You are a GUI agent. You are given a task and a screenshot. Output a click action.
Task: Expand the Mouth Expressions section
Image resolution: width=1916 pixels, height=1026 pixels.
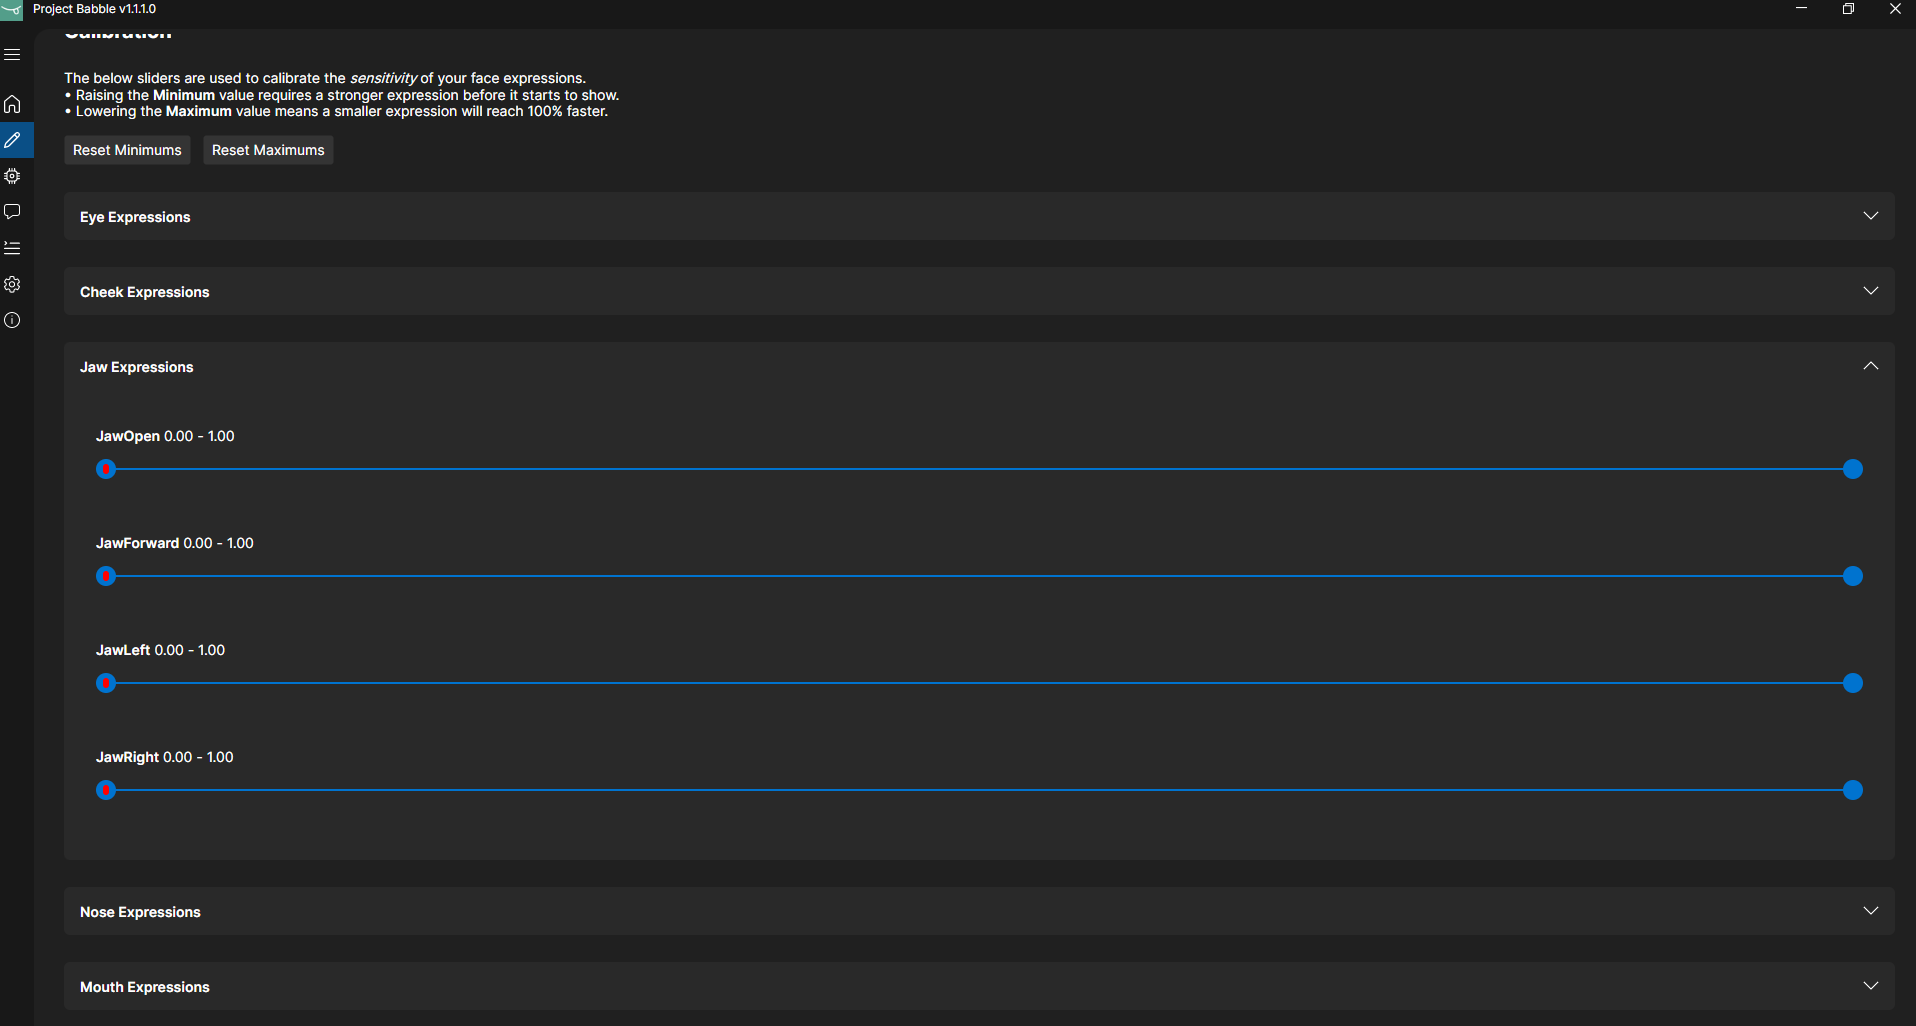tap(979, 986)
